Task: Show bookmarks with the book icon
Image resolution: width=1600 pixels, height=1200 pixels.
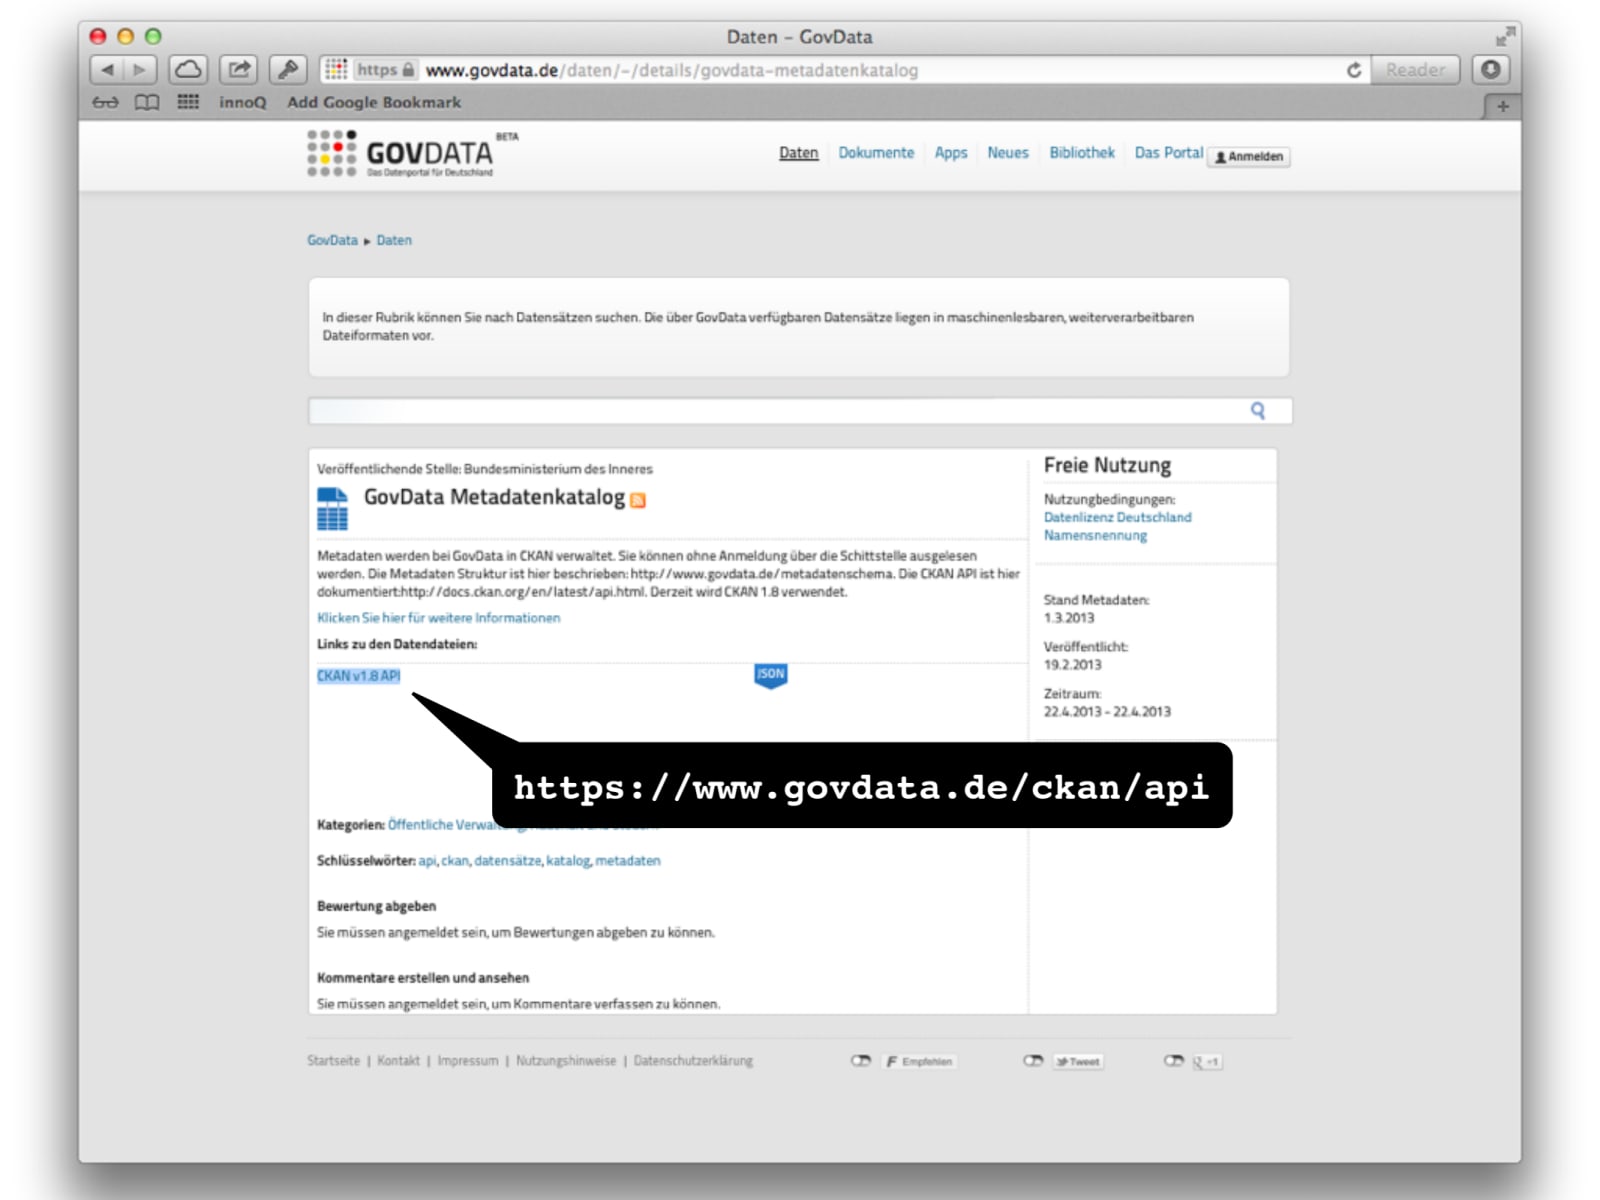Action: click(147, 102)
